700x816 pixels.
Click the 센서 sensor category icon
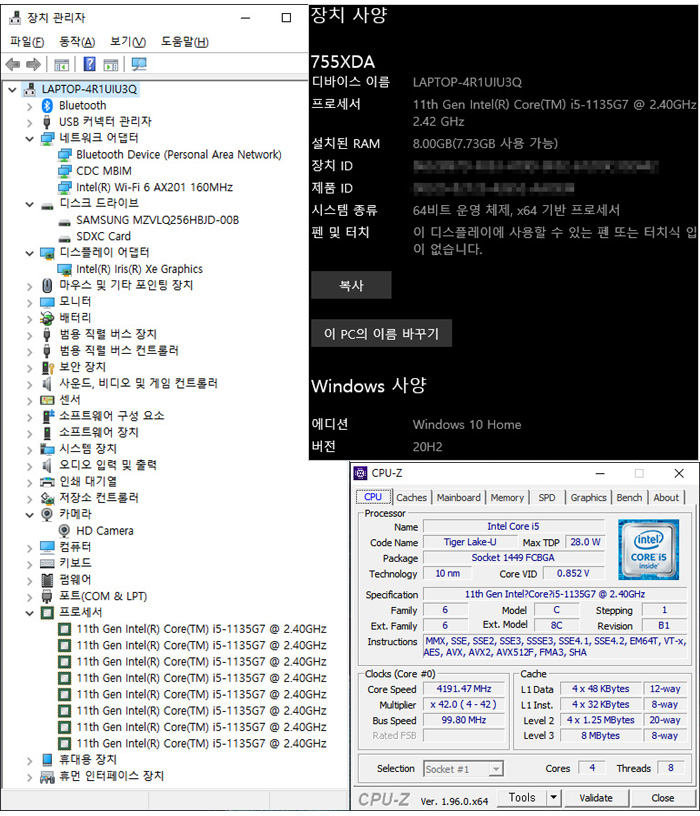(x=47, y=400)
